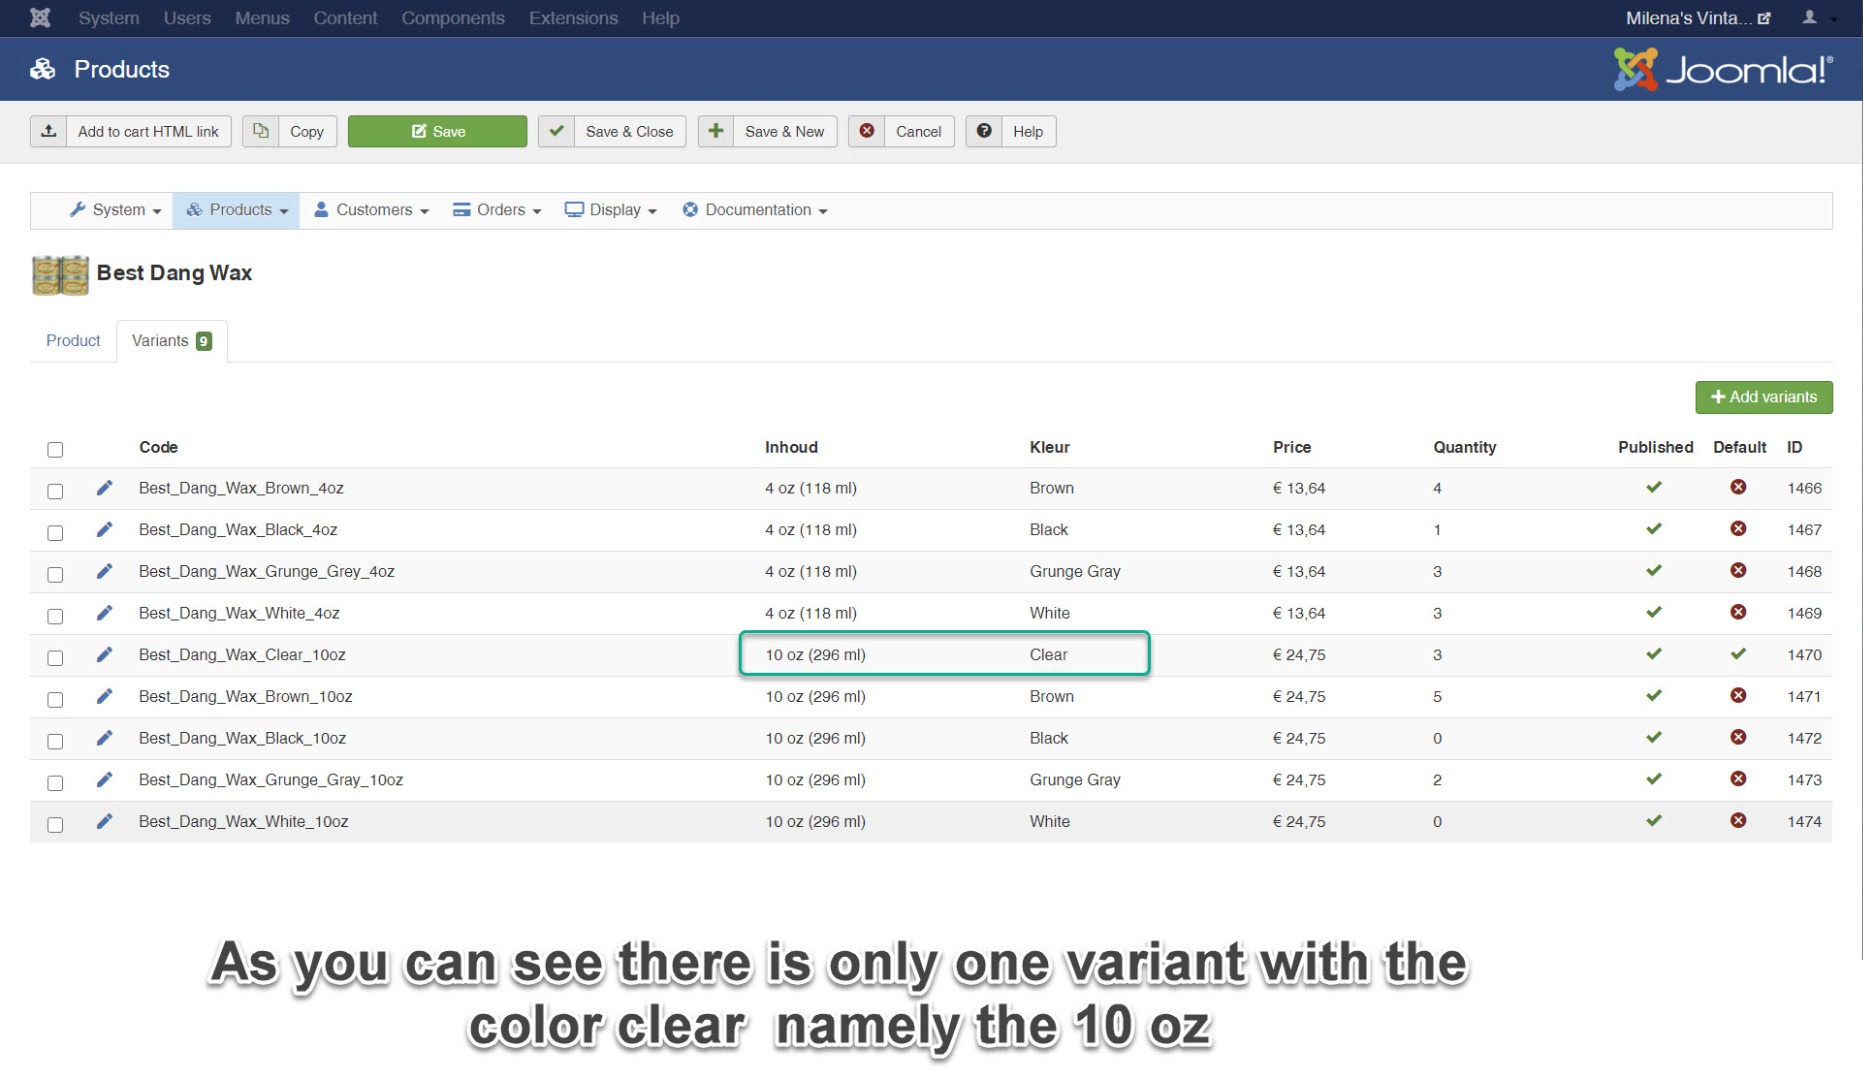Screen dimensions: 1863x1080
Task: Check the Best_Dang_Wax_Black_4oz row checkbox
Action: [55, 533]
